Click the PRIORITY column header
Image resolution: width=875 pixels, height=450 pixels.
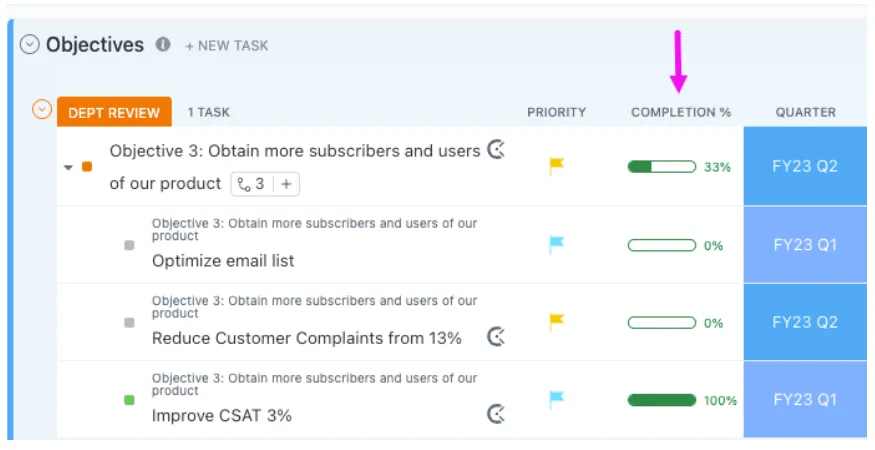pyautogui.click(x=556, y=112)
